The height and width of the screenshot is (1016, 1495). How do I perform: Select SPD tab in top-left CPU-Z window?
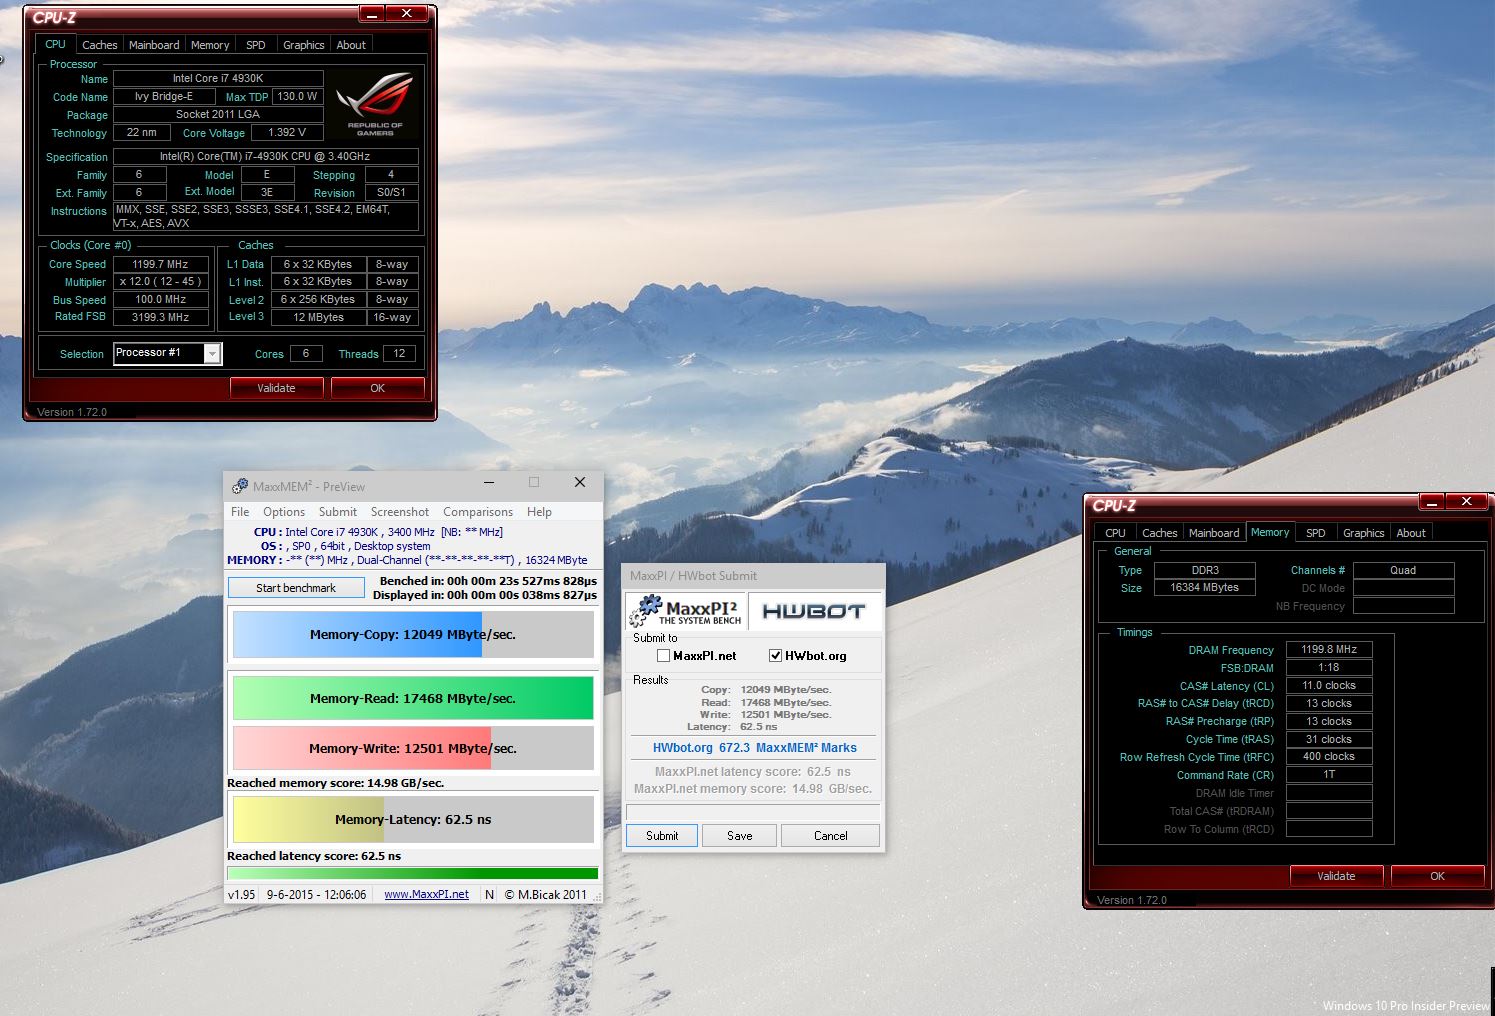tap(256, 45)
